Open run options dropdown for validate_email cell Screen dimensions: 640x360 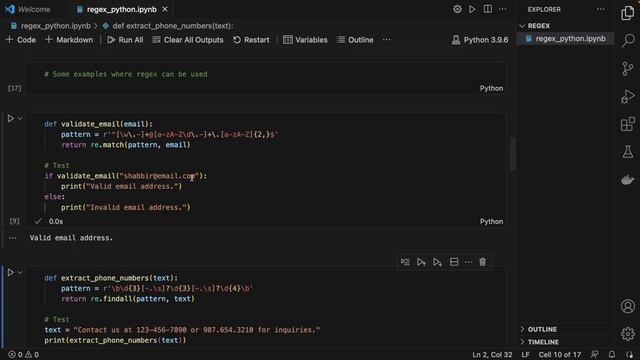tap(20, 118)
